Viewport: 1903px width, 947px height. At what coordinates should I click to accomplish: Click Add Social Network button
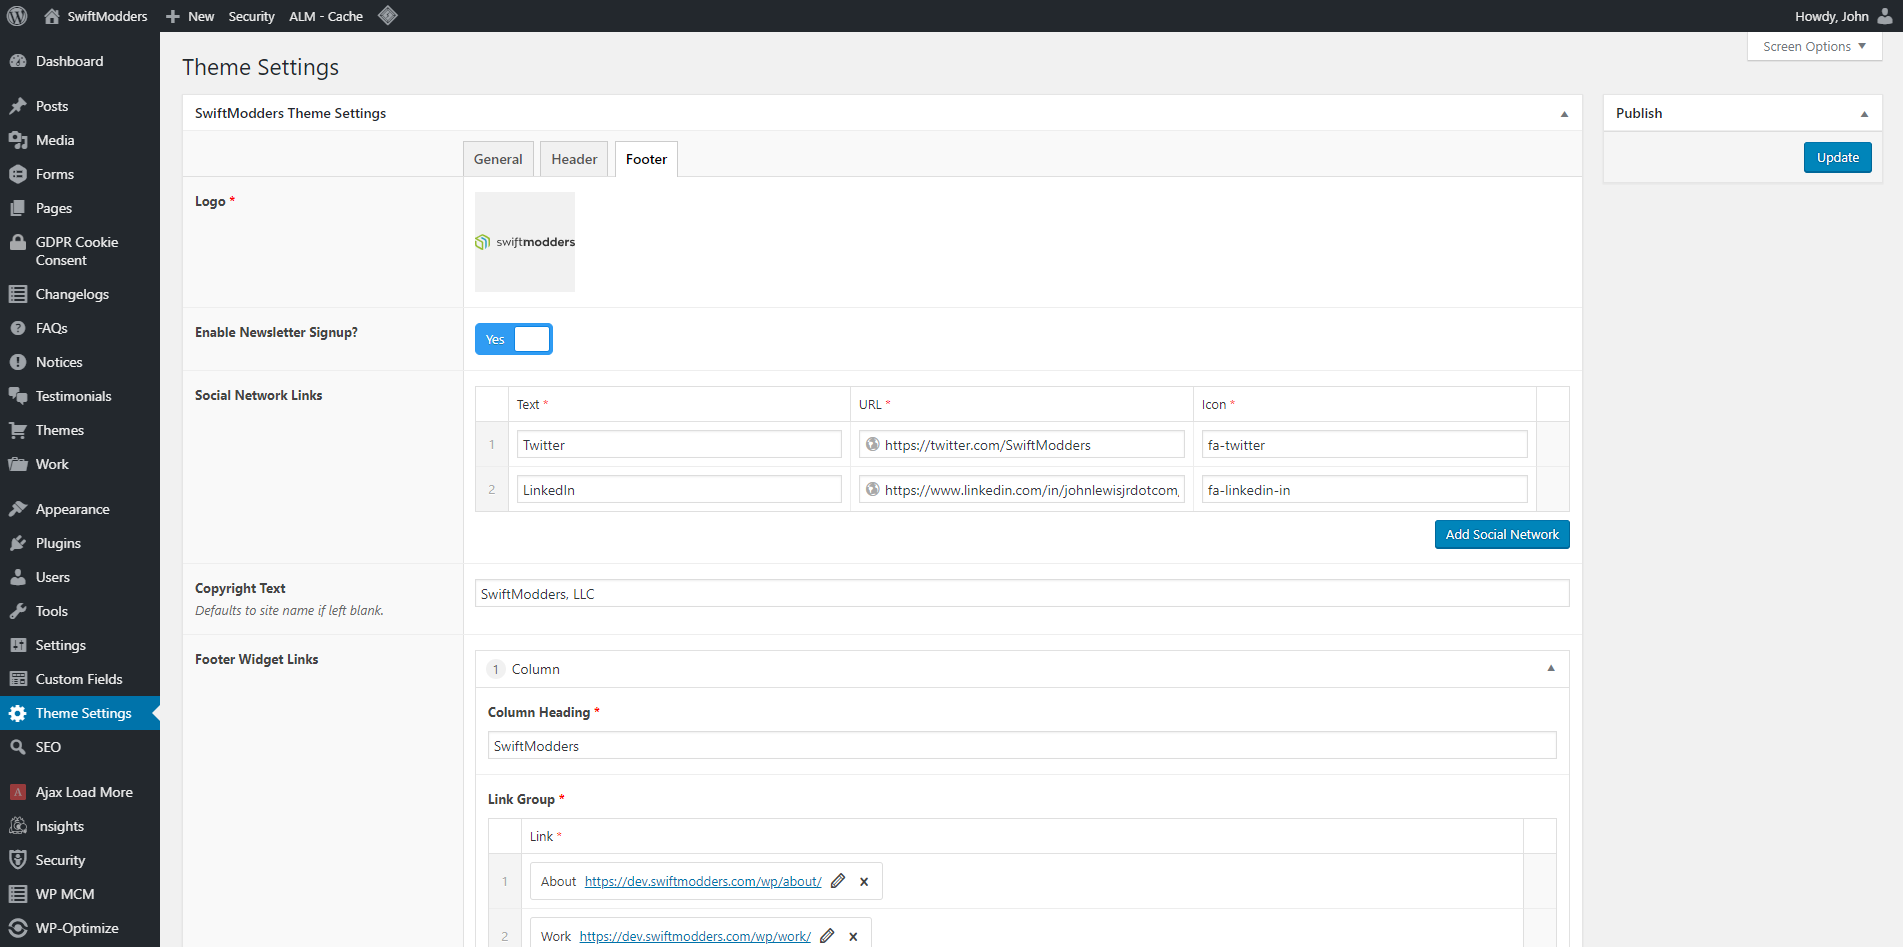click(1502, 534)
